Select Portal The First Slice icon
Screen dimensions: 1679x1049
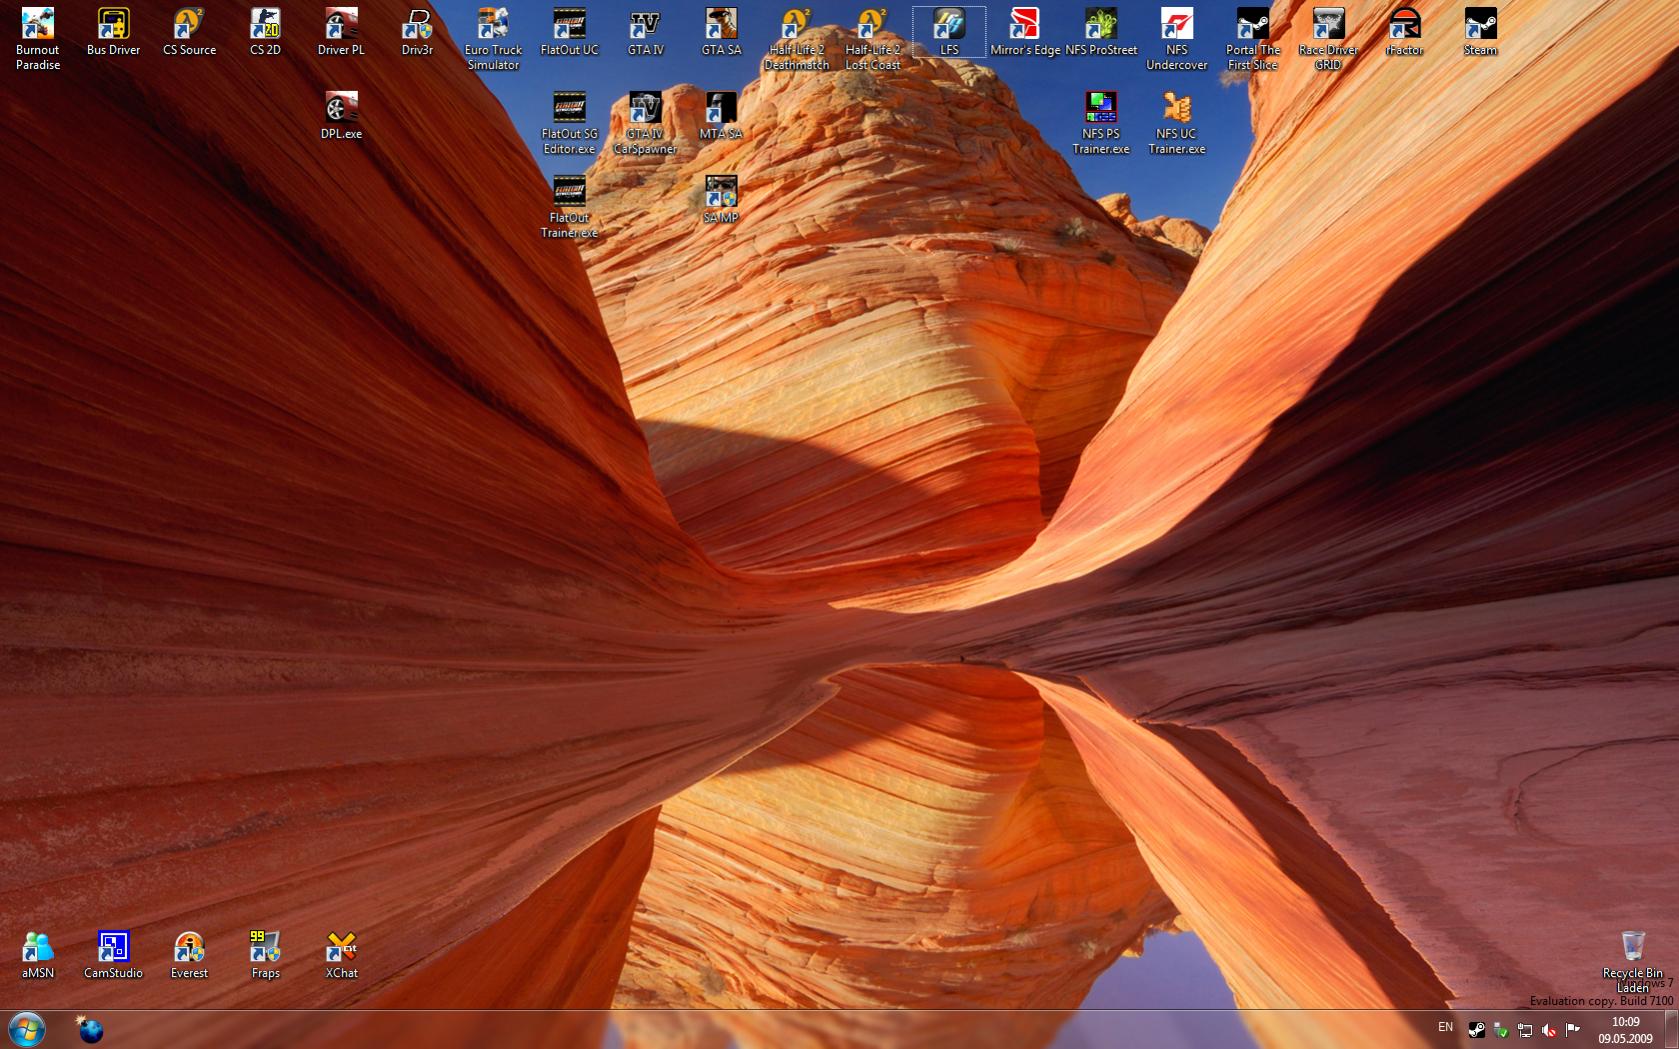pyautogui.click(x=1253, y=39)
